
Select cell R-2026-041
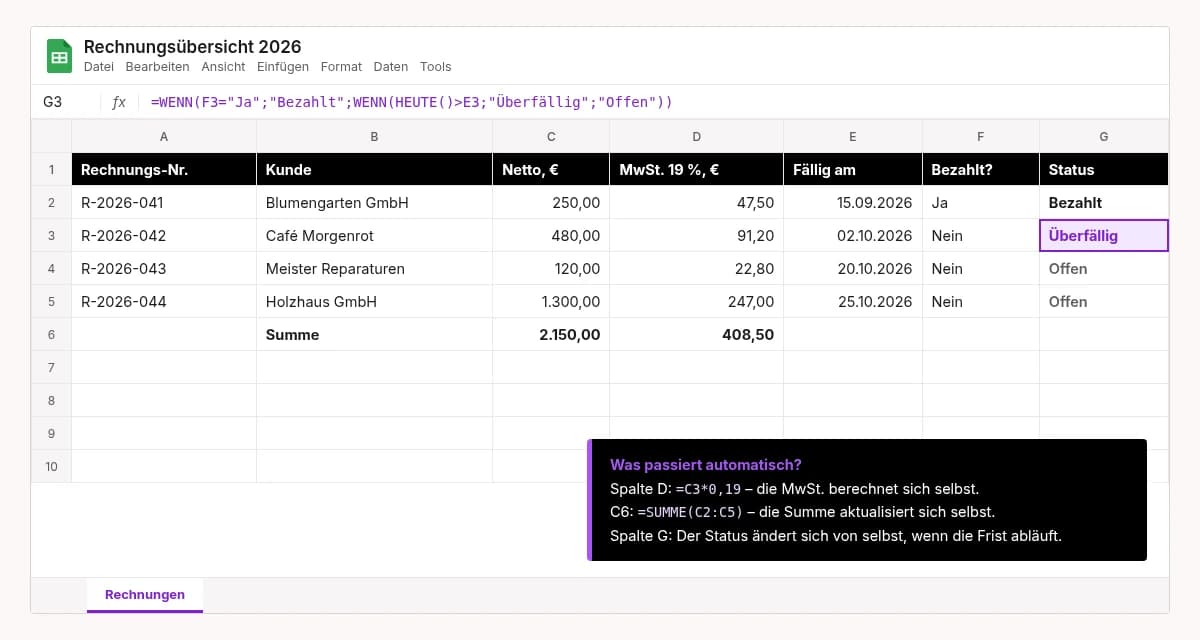click(164, 203)
